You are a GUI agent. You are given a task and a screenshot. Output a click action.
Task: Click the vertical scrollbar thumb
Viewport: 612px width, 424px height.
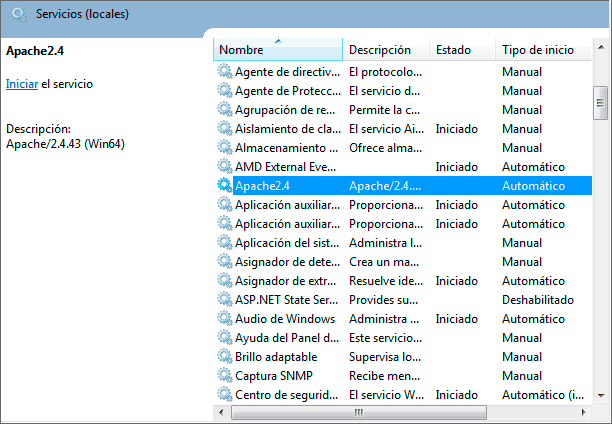point(600,103)
